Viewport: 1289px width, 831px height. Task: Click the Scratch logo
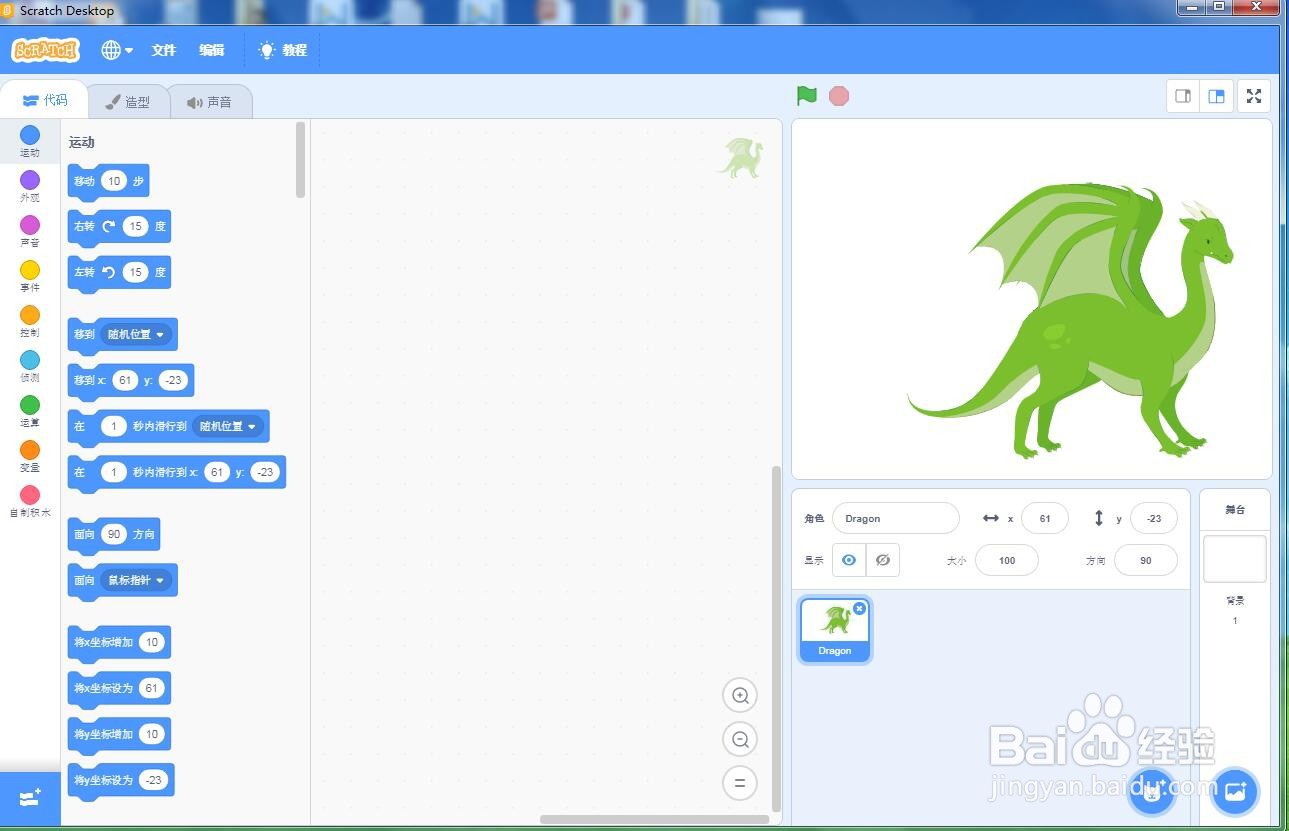click(x=45, y=50)
